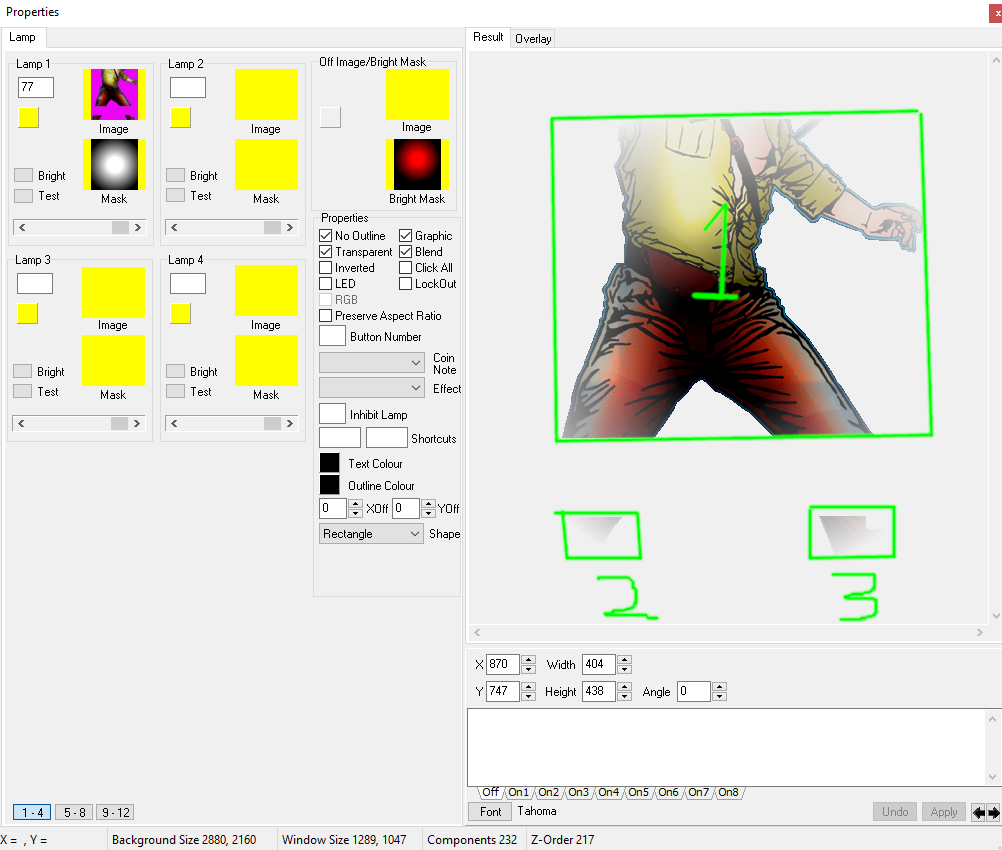Select the Lamp 2 mask slot
Screen dimensions: 1002x850
click(x=266, y=164)
